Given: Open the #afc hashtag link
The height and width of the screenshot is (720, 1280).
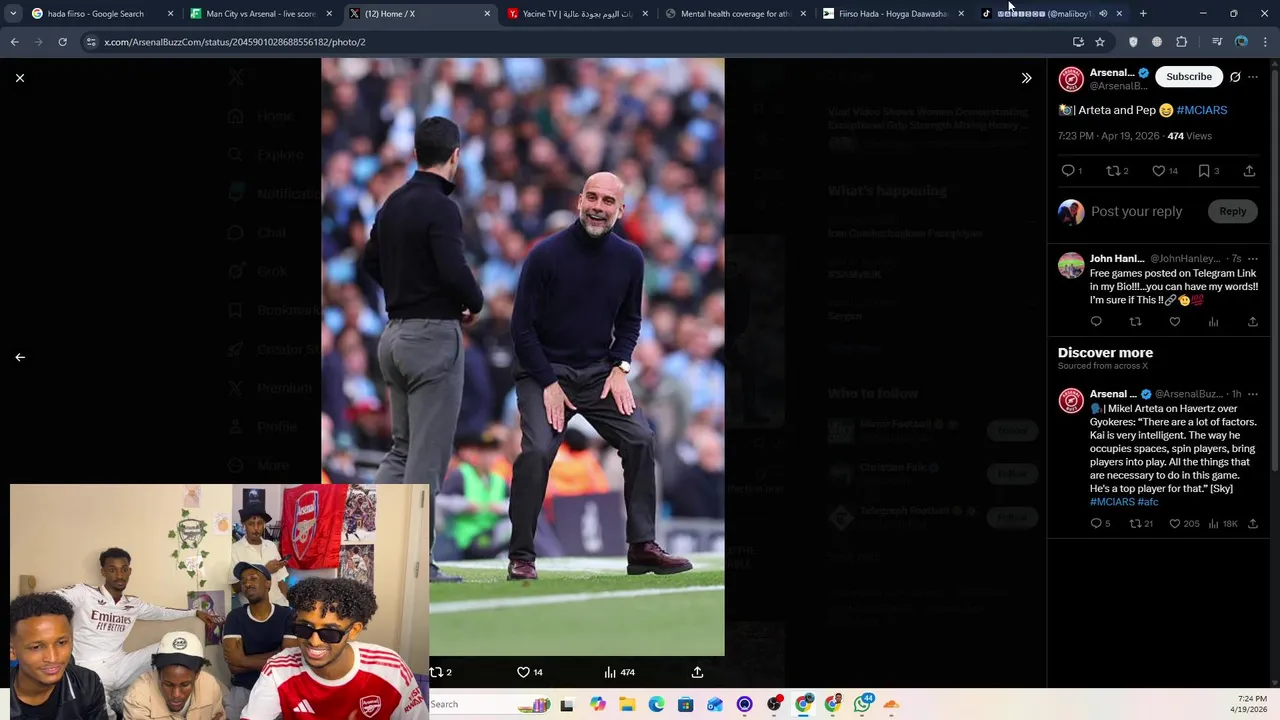Looking at the screenshot, I should [1148, 502].
